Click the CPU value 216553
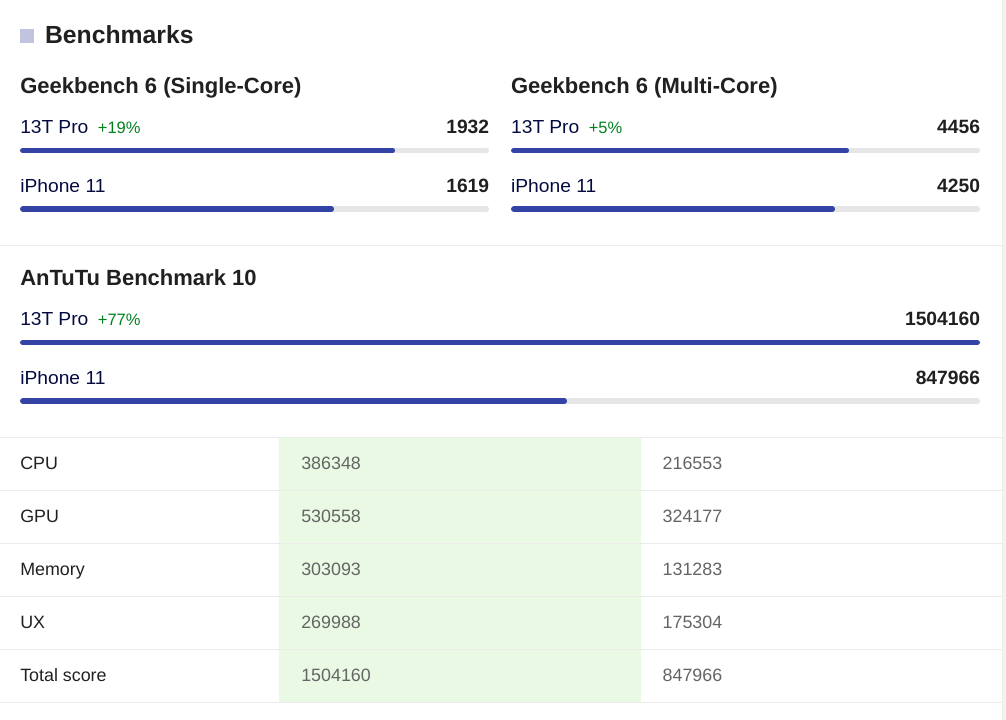The image size is (1006, 720). pyautogui.click(x=692, y=463)
